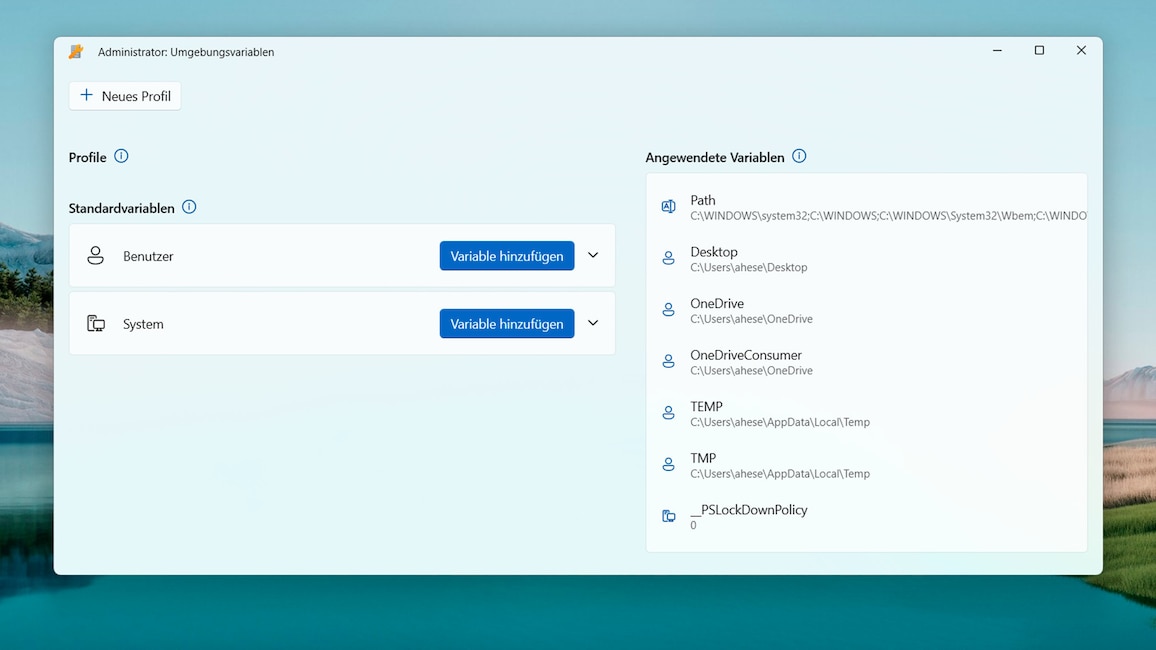The height and width of the screenshot is (650, 1156).
Task: Click the Environment Variables app icon in title bar
Action: 76,52
